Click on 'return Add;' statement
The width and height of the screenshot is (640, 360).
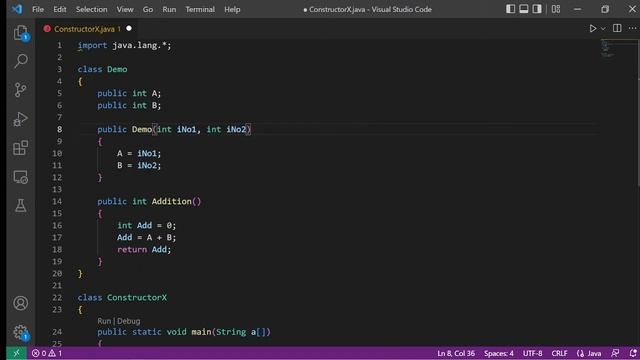(x=144, y=249)
